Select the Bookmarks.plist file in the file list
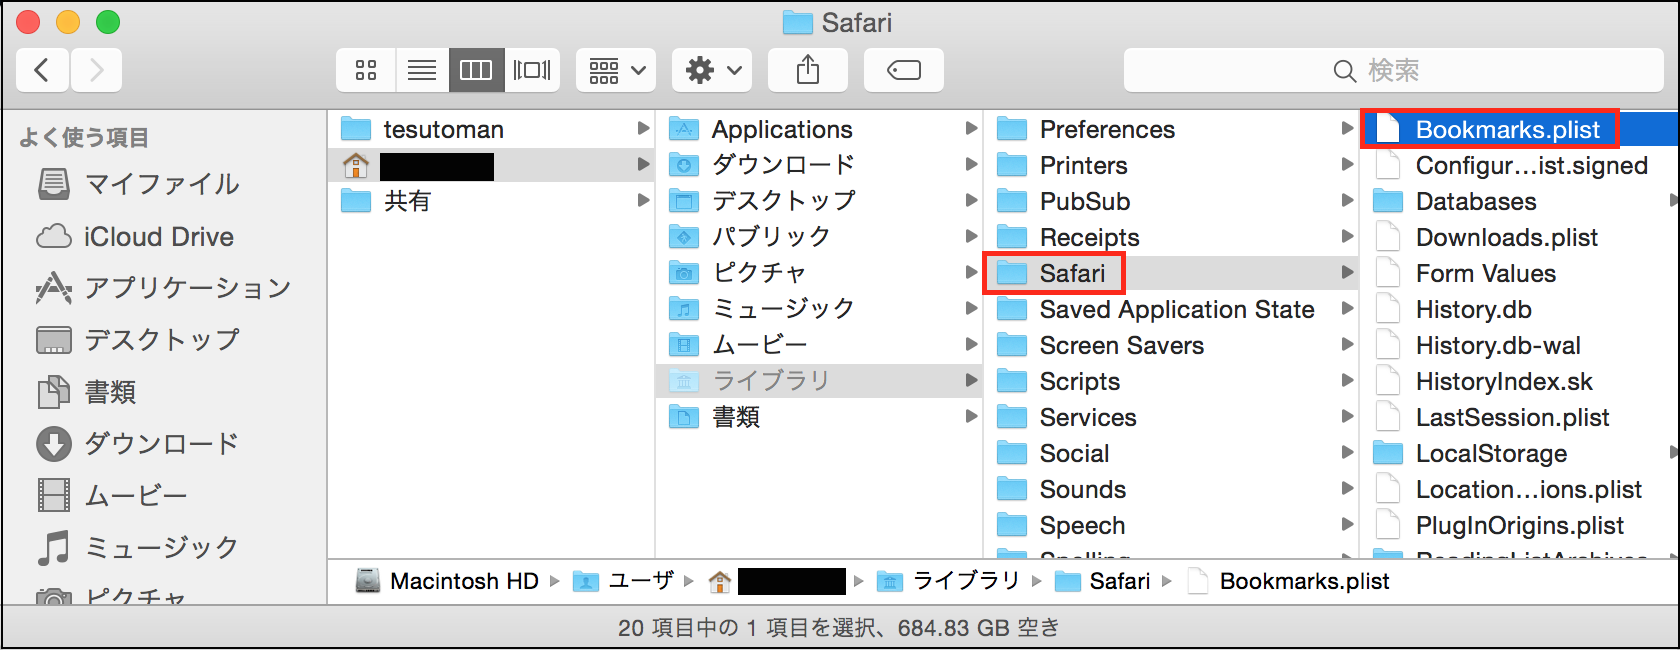This screenshot has width=1680, height=650. click(x=1520, y=129)
